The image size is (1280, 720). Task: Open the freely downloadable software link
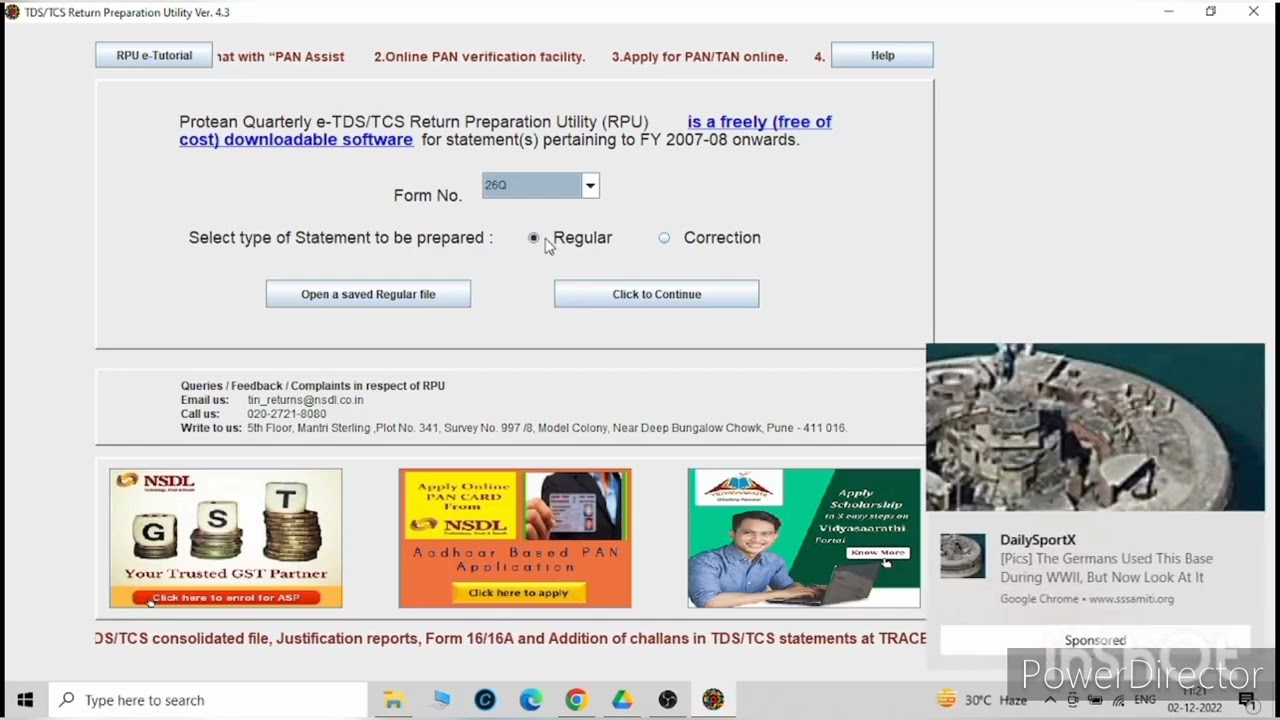coord(505,130)
